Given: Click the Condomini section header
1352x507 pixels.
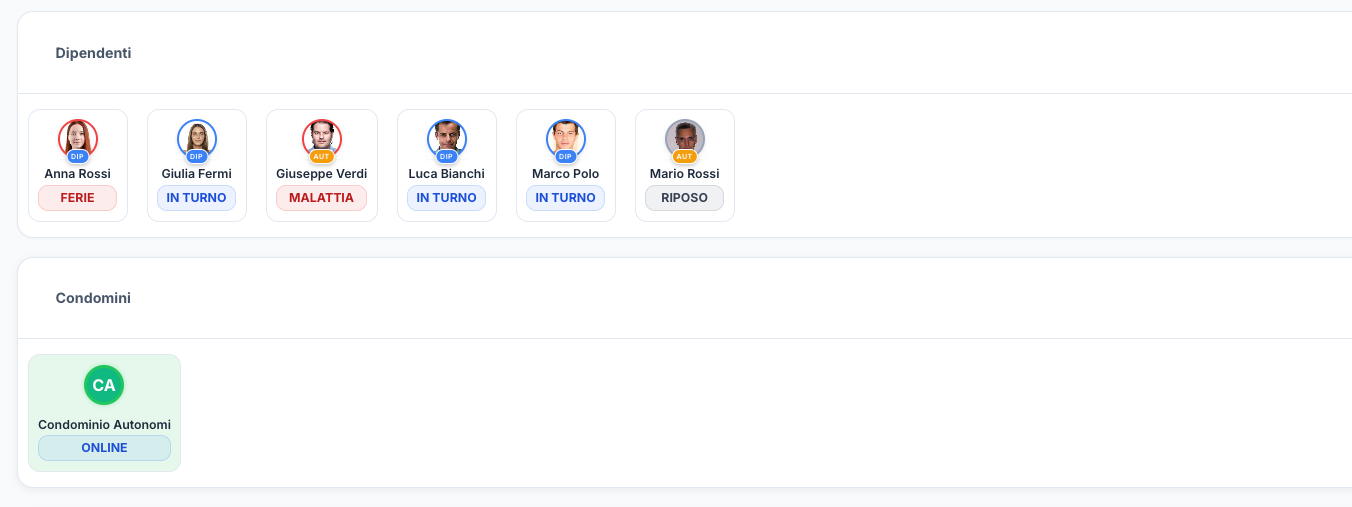Looking at the screenshot, I should pos(93,298).
